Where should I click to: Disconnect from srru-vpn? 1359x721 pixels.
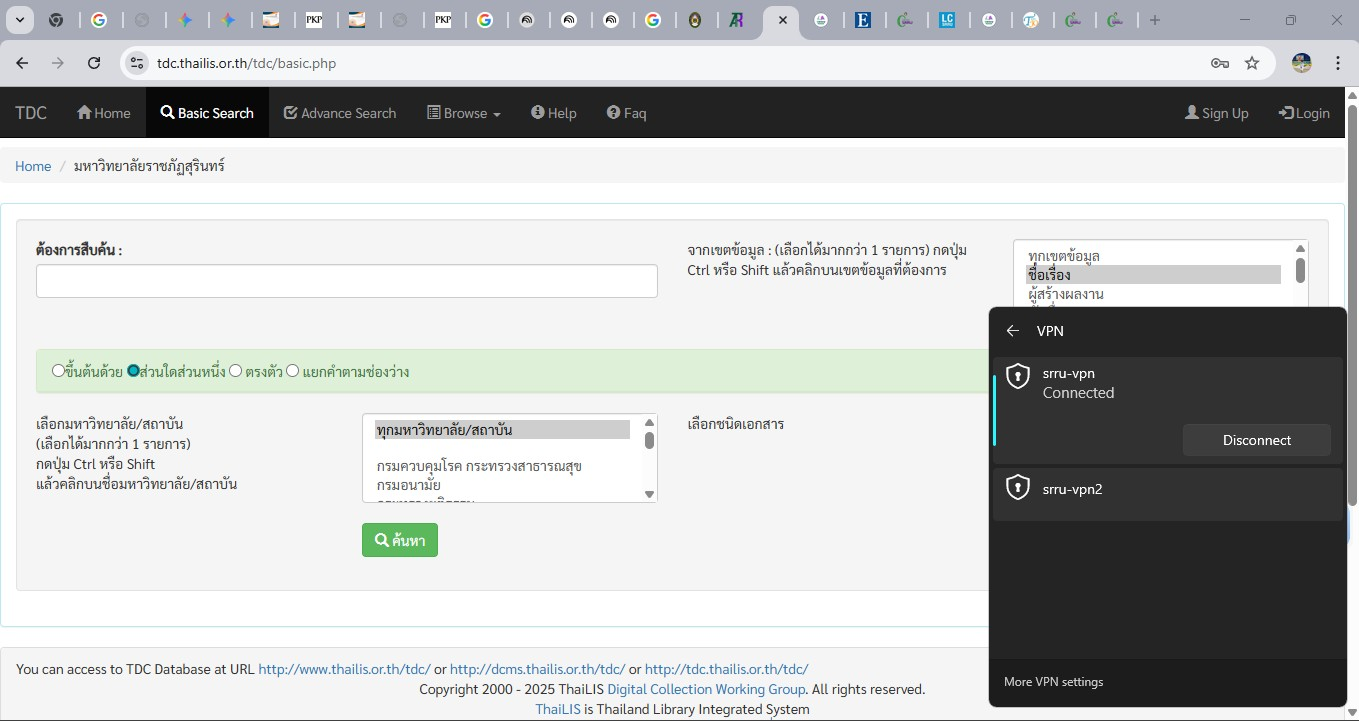(x=1256, y=440)
